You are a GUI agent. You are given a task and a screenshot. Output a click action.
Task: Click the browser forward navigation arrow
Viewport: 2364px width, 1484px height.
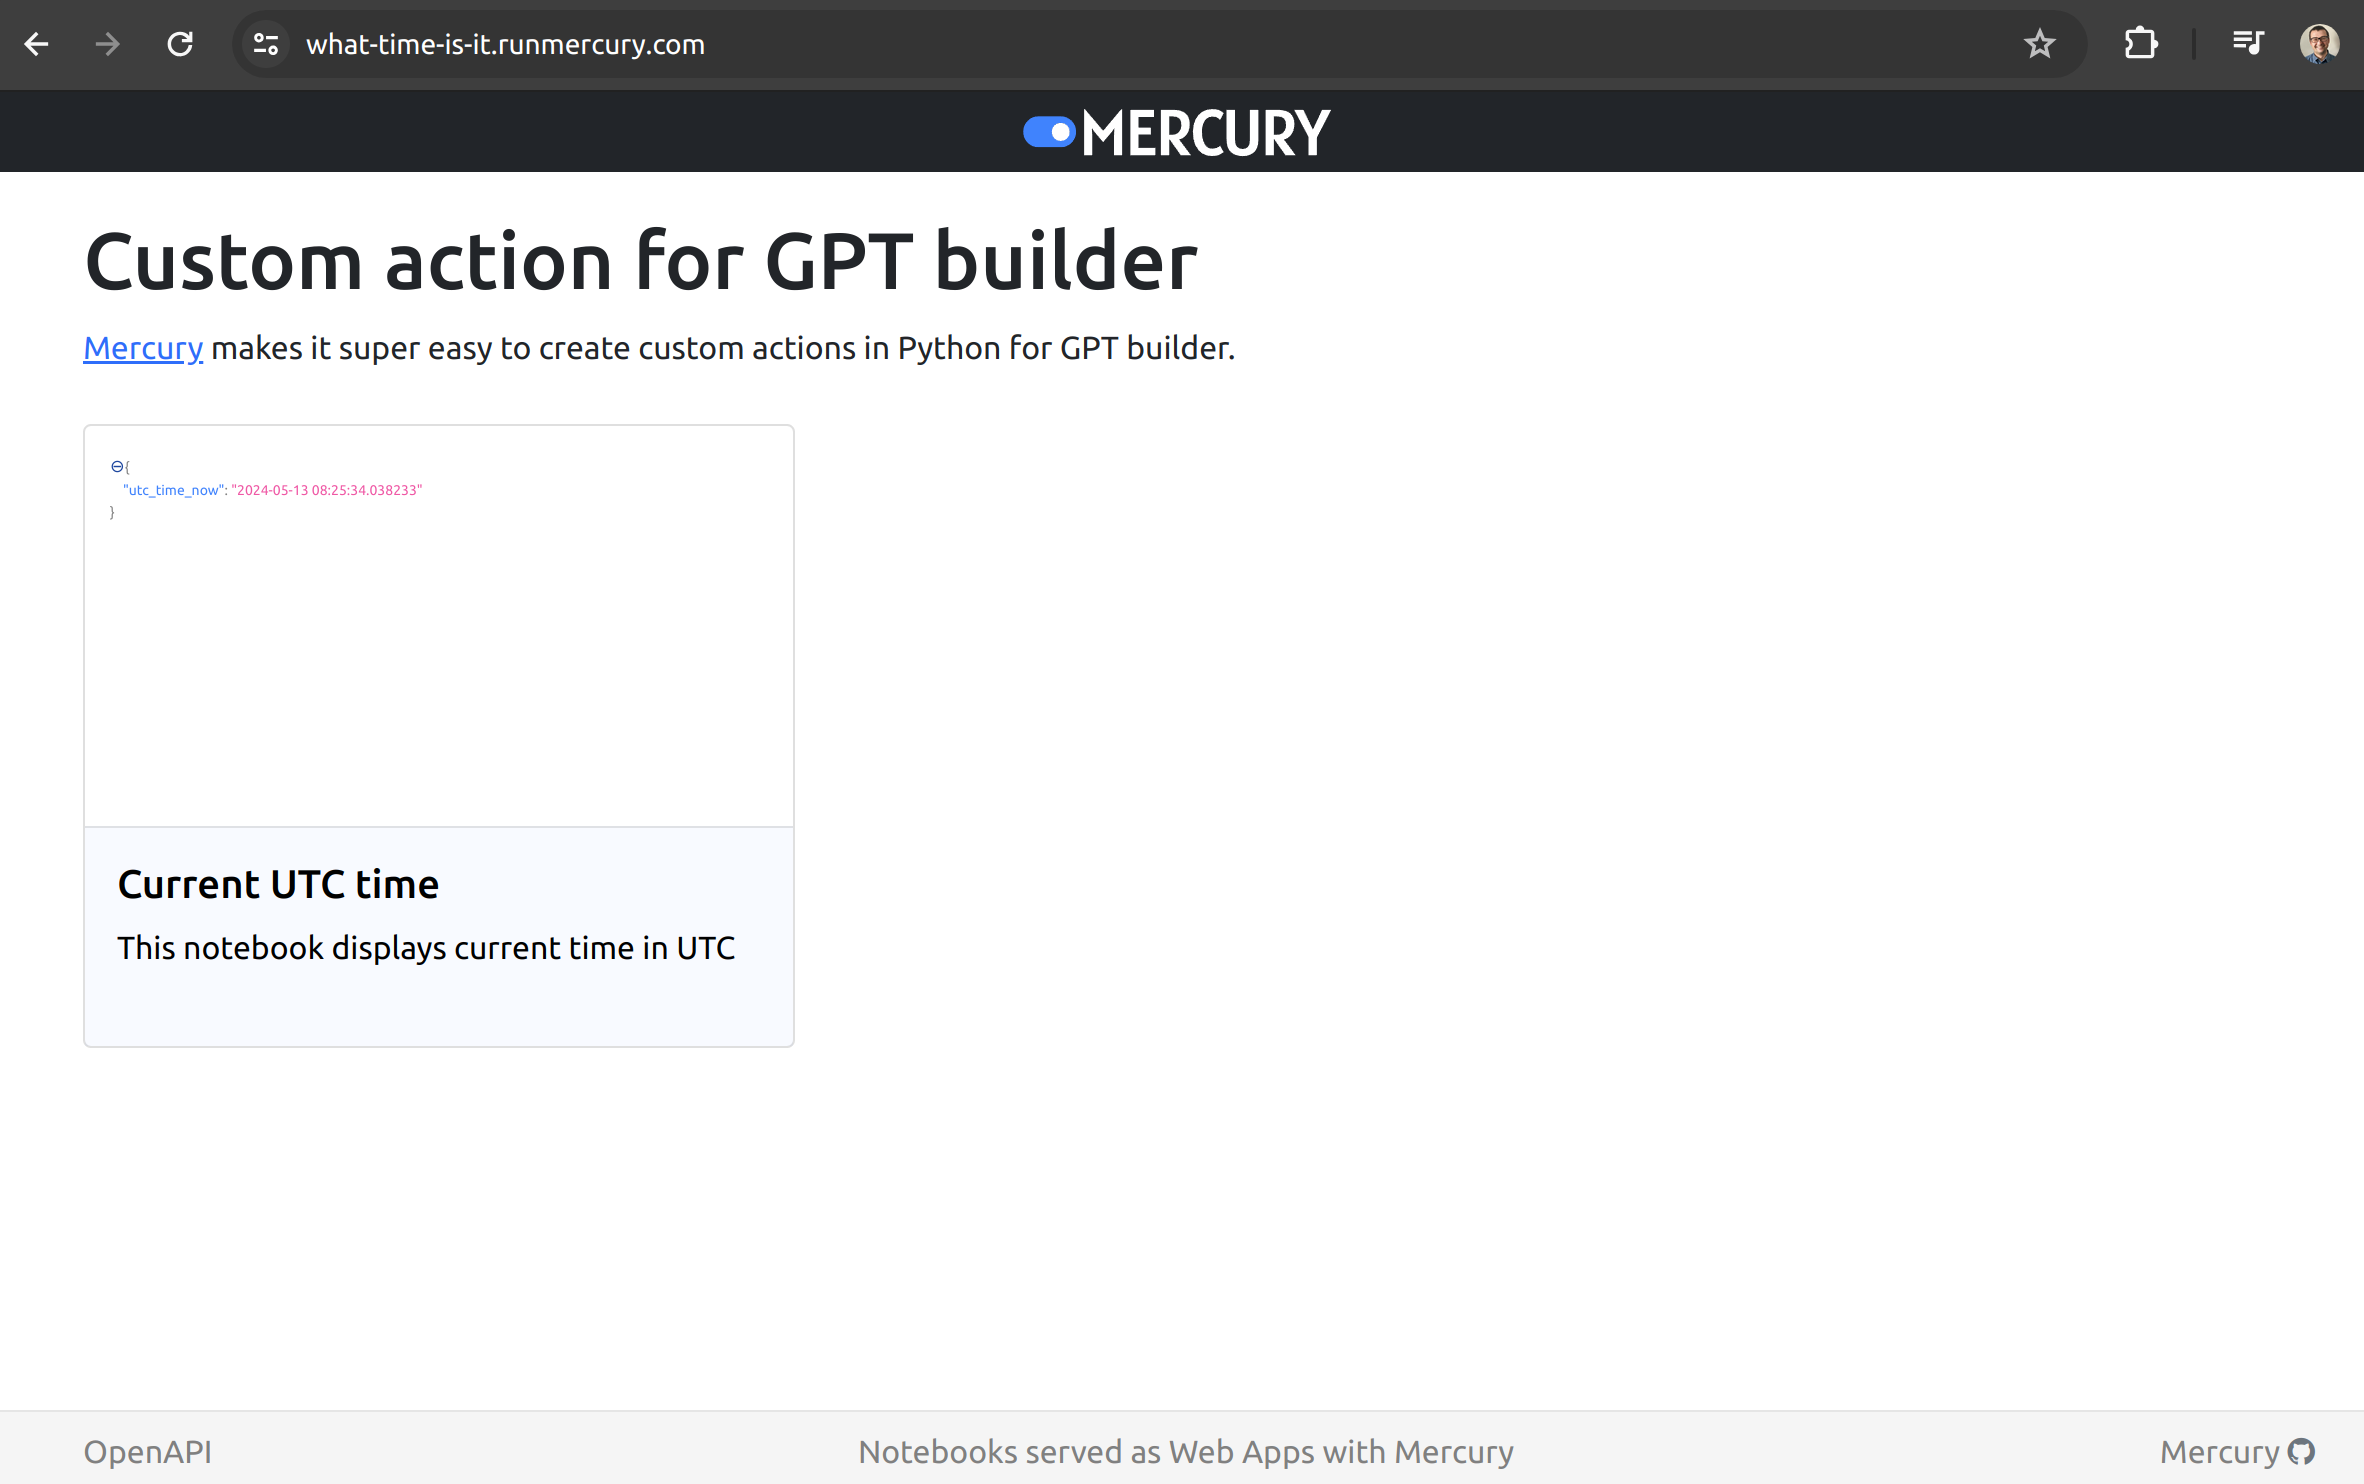click(x=106, y=44)
